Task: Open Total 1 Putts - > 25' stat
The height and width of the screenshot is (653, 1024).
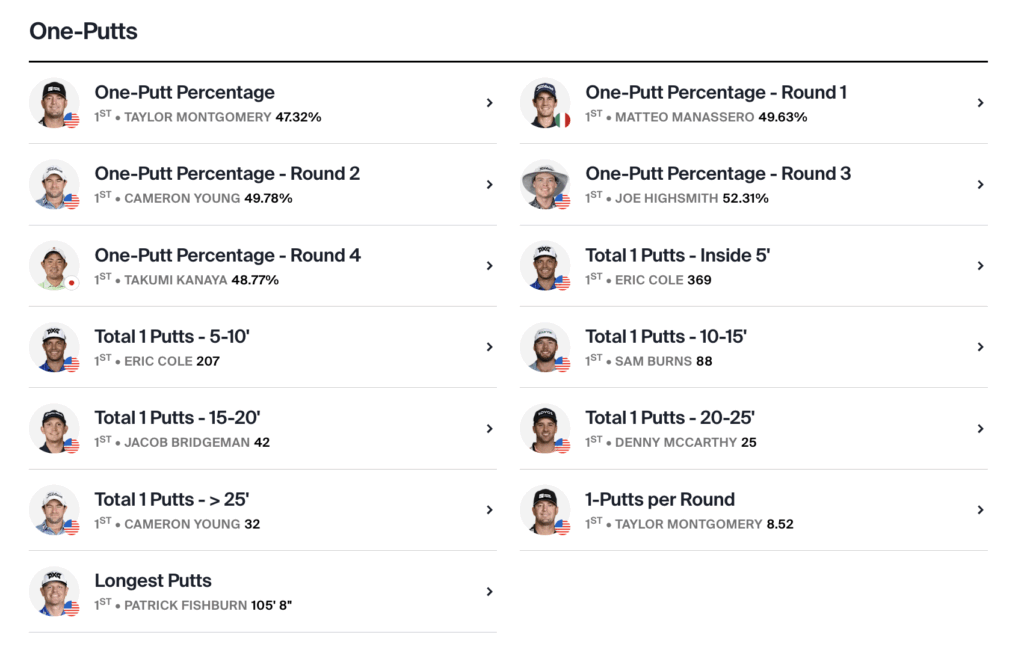Action: point(171,499)
